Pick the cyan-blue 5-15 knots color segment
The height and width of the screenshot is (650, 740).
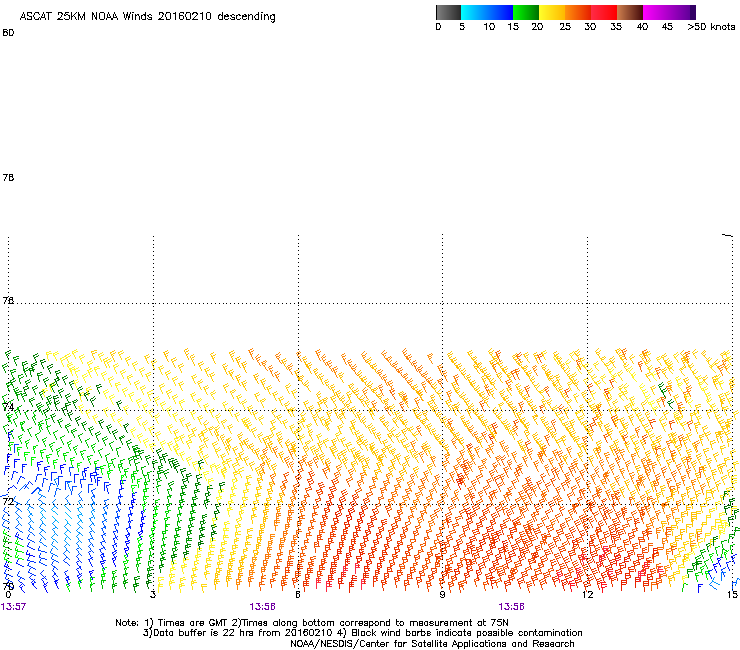pos(487,12)
